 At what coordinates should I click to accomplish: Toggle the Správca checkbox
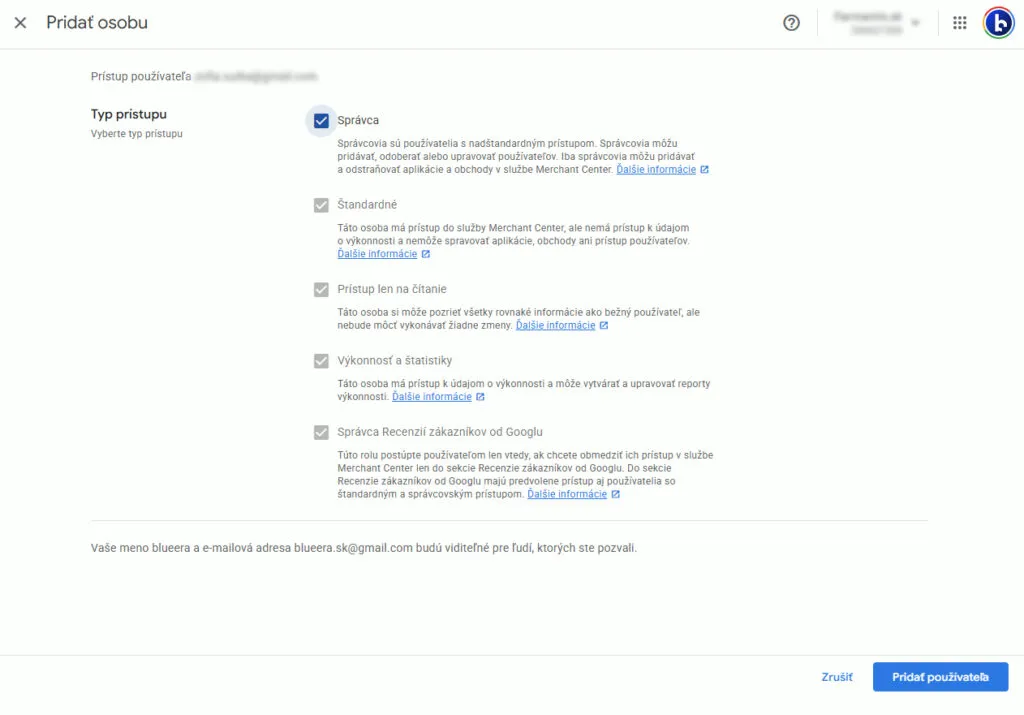click(321, 121)
